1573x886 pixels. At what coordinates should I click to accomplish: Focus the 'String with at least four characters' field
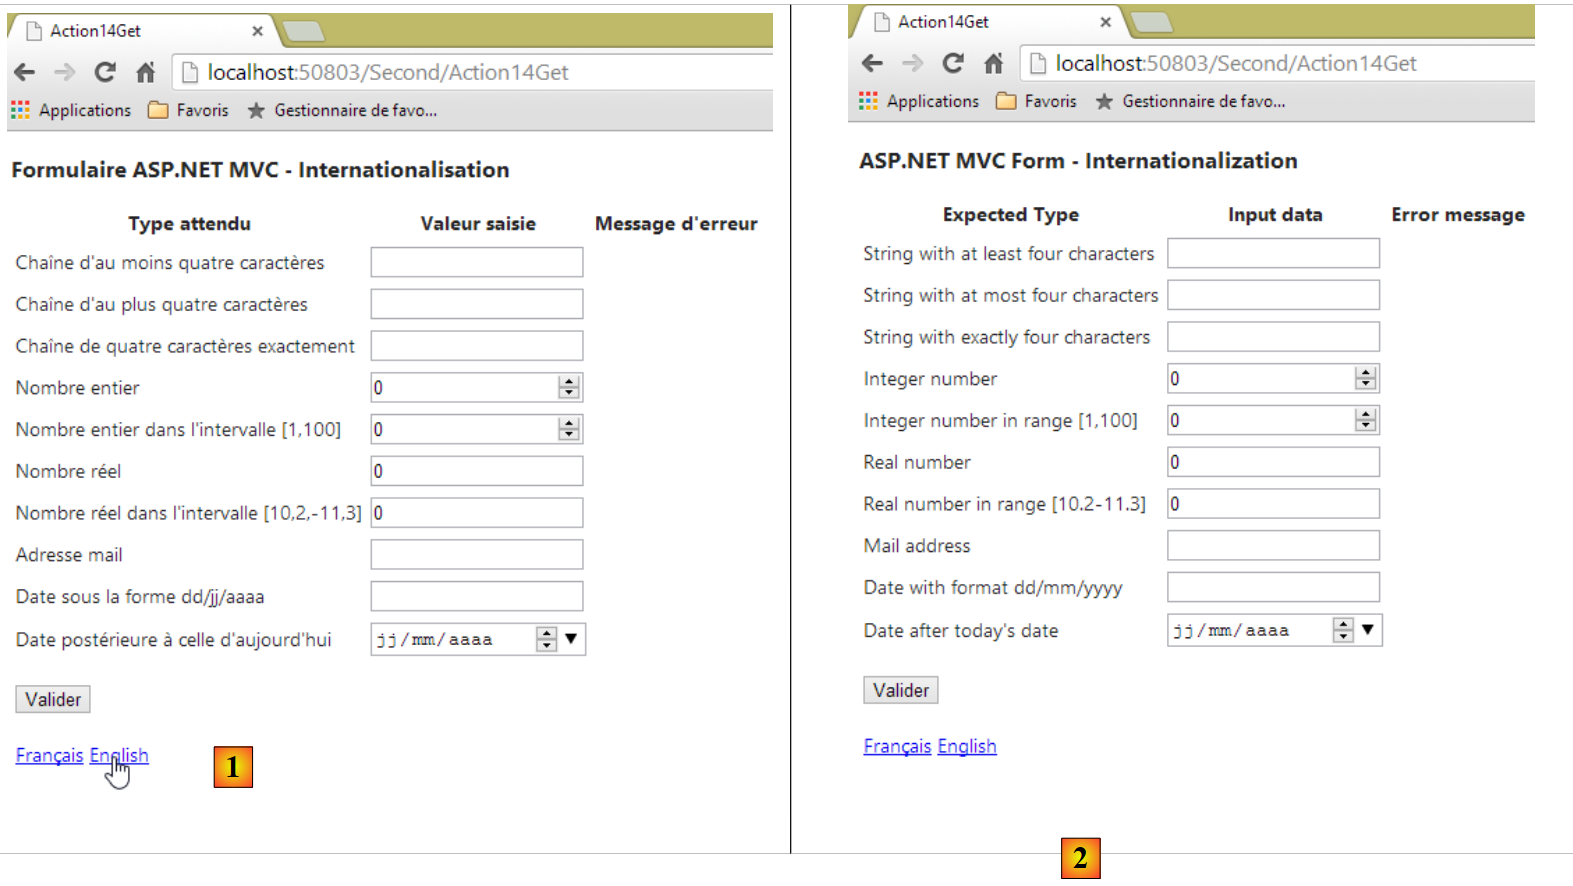[x=1273, y=254]
